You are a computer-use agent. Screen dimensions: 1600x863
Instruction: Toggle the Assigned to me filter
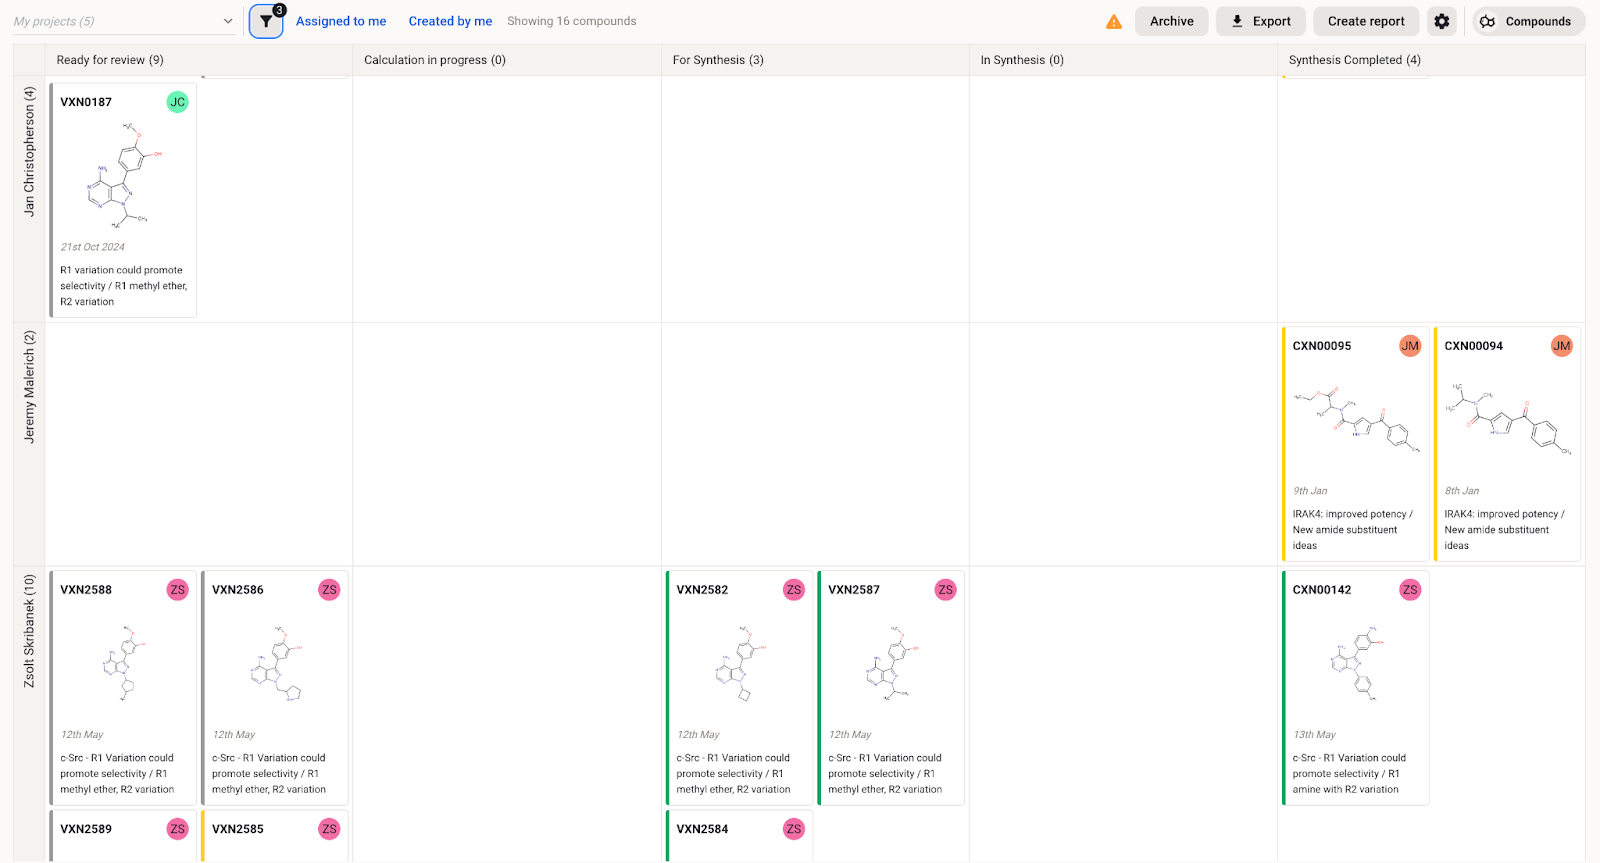[x=341, y=21]
